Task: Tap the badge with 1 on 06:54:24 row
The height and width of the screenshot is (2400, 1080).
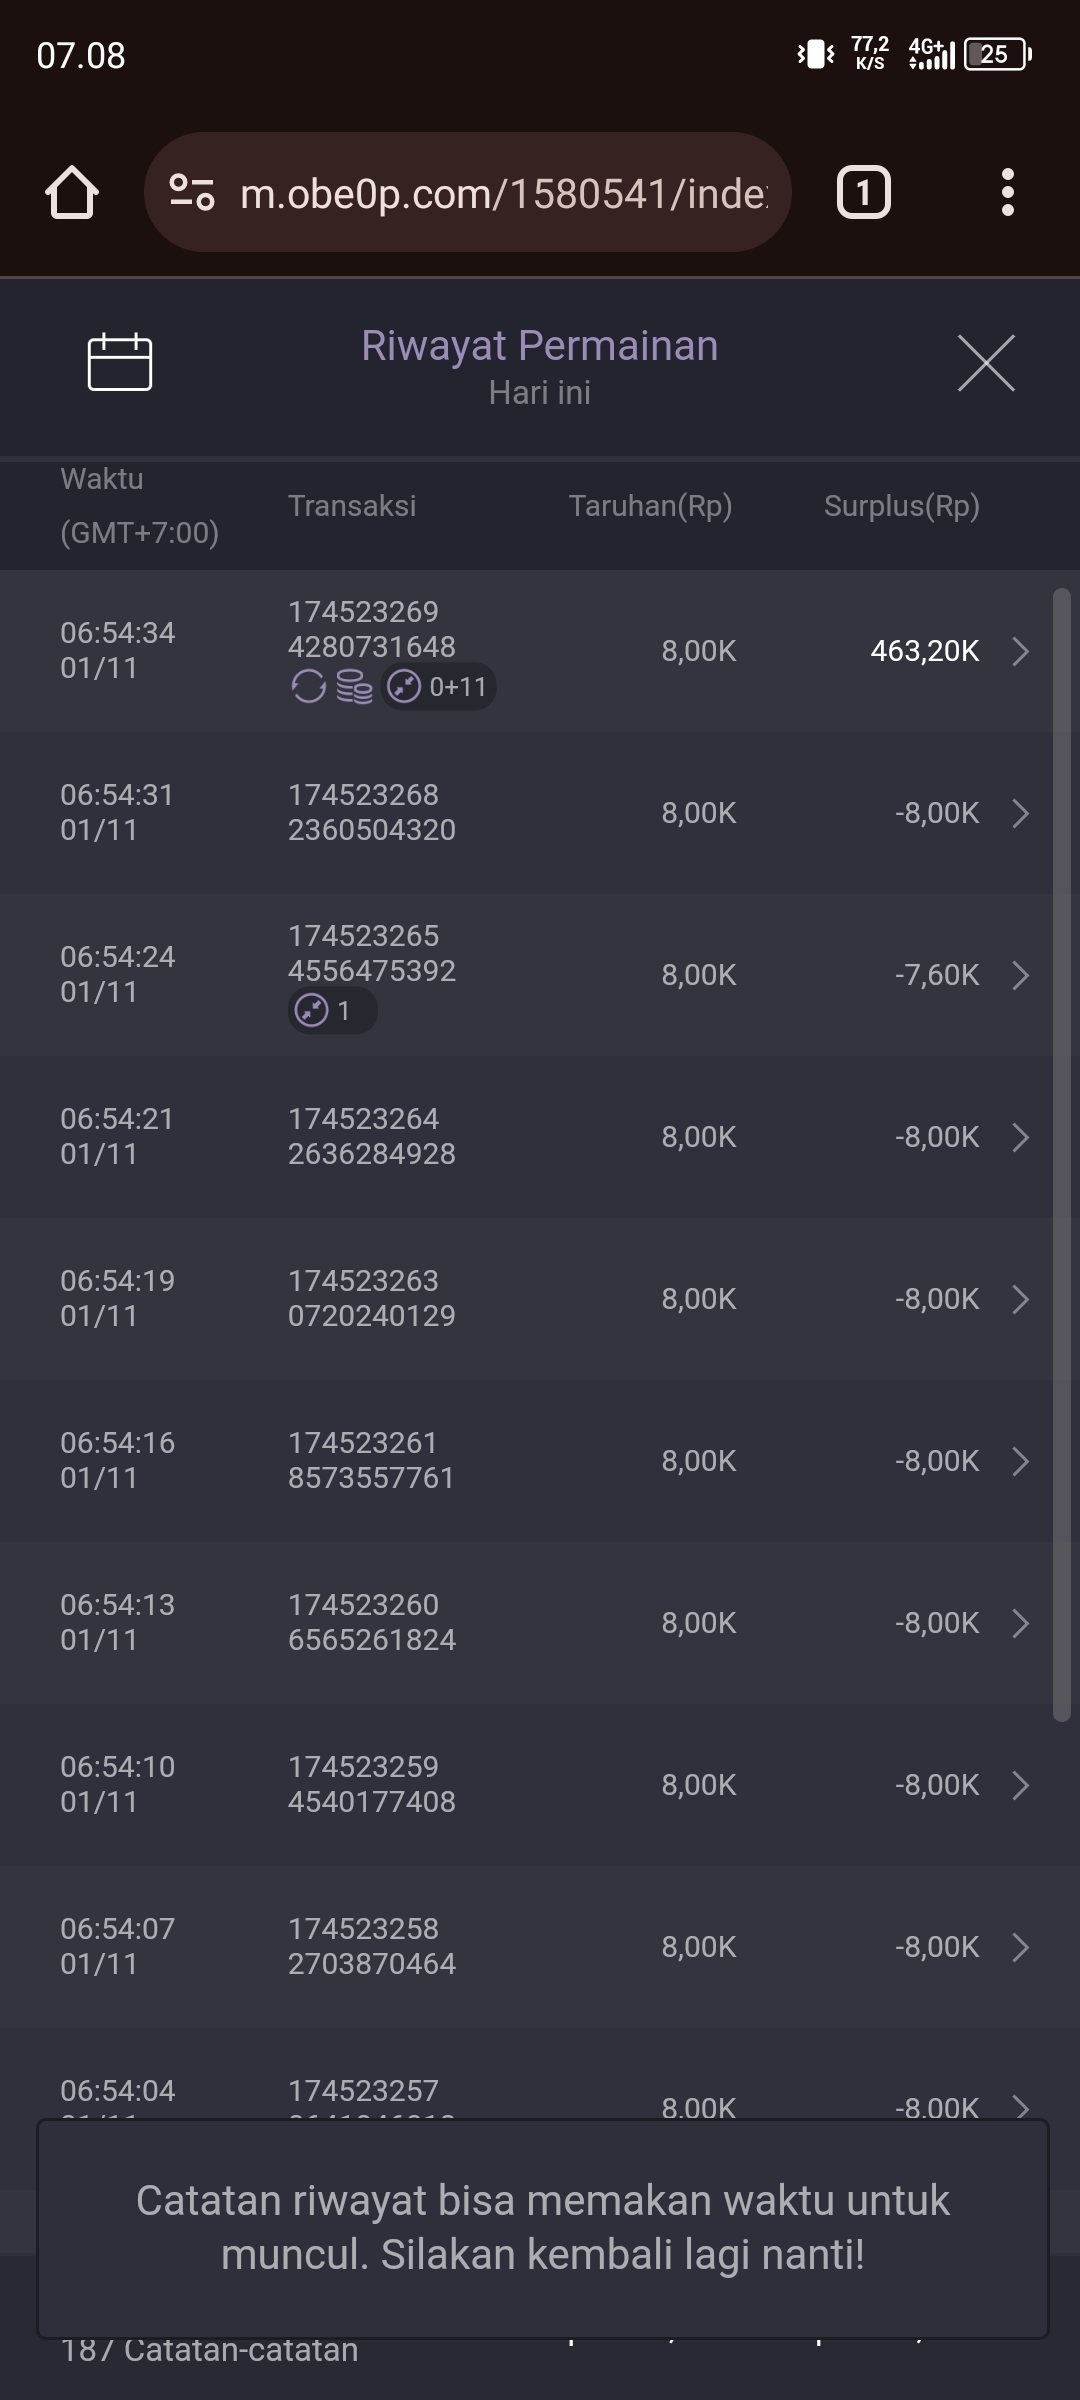Action: (x=332, y=1011)
